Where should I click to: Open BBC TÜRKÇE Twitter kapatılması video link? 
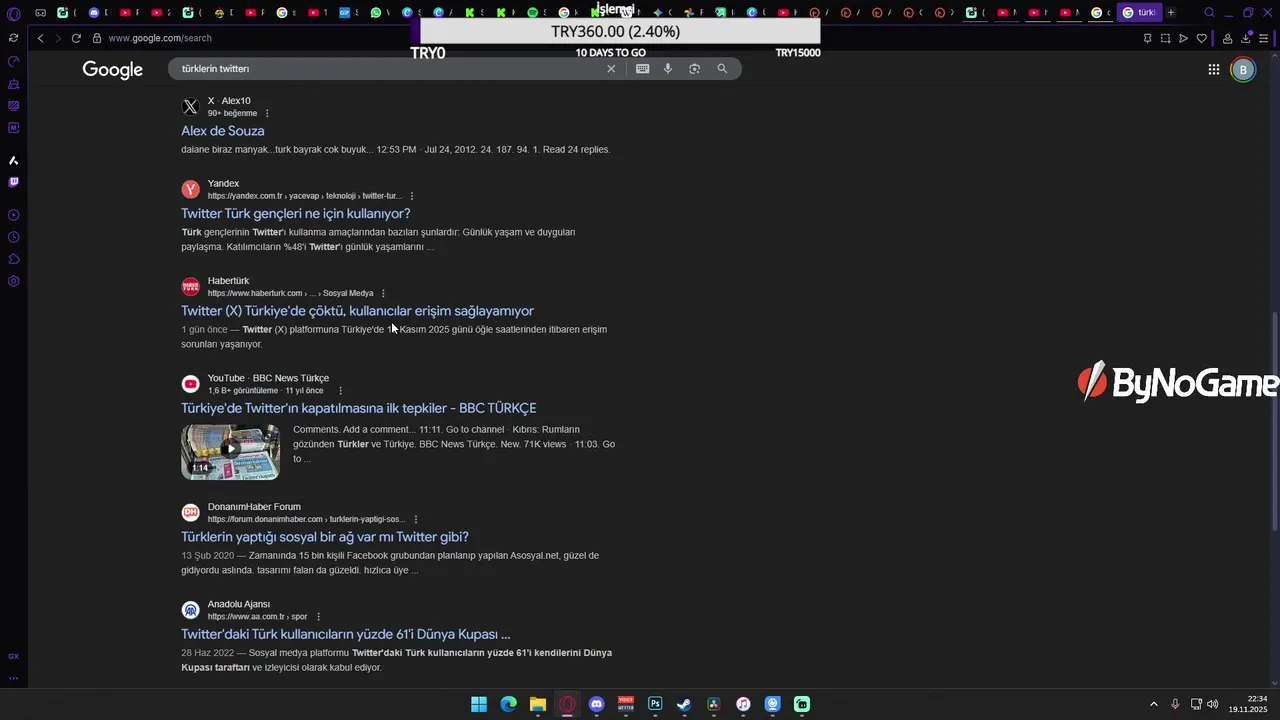[359, 408]
